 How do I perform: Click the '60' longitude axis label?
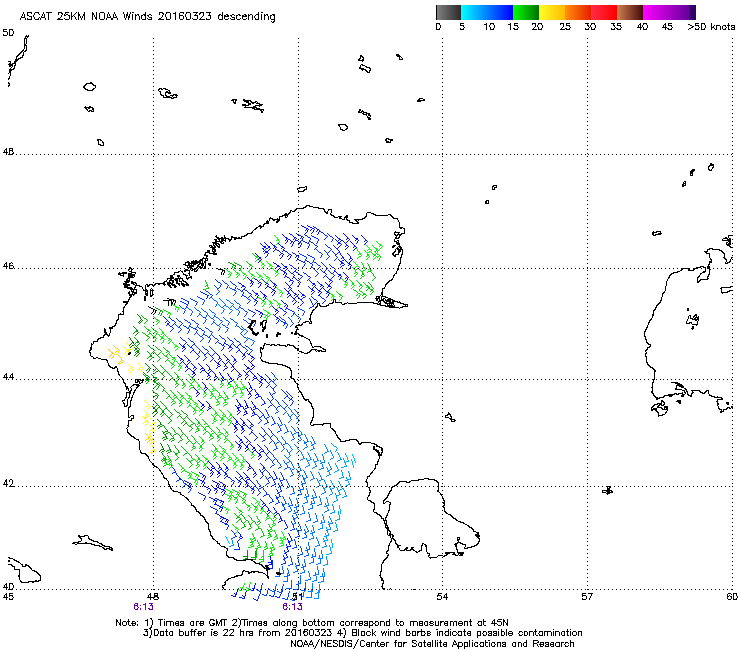(x=732, y=597)
